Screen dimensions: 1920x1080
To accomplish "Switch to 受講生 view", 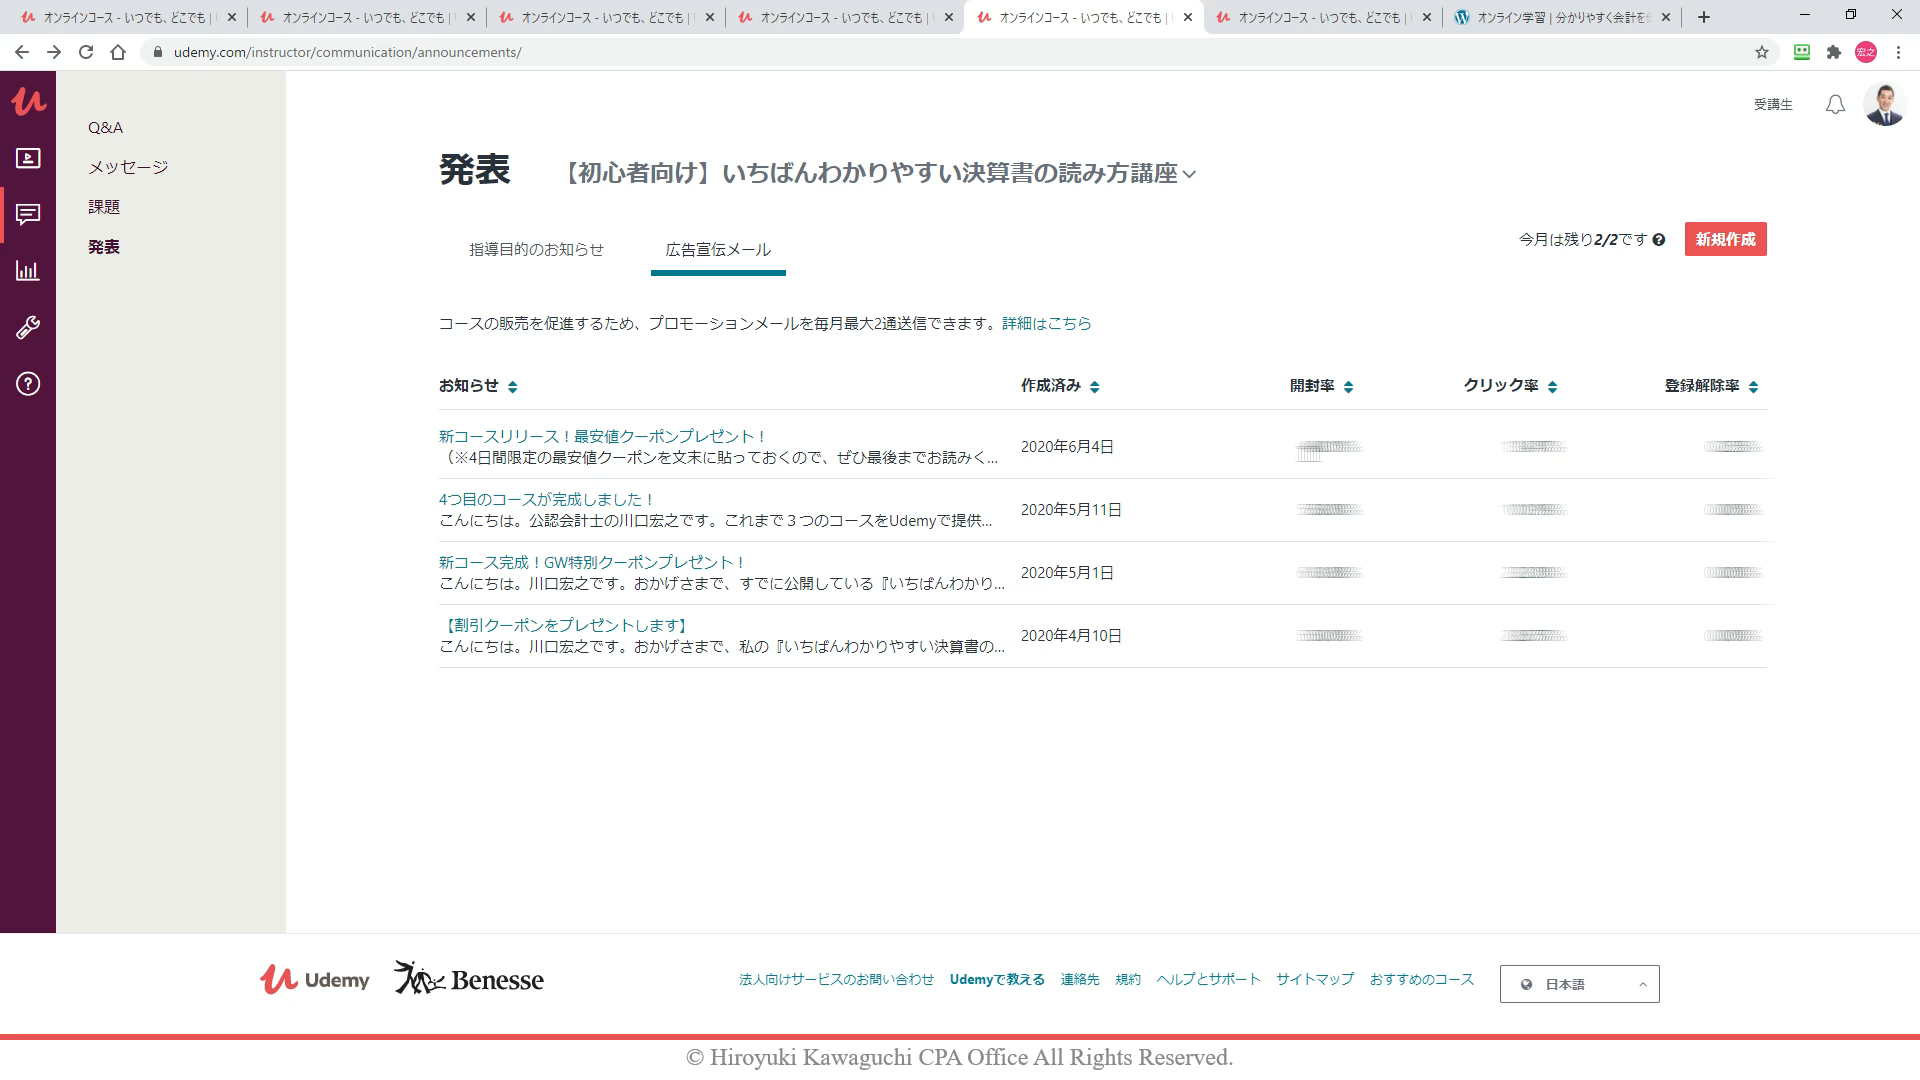I will point(1773,104).
